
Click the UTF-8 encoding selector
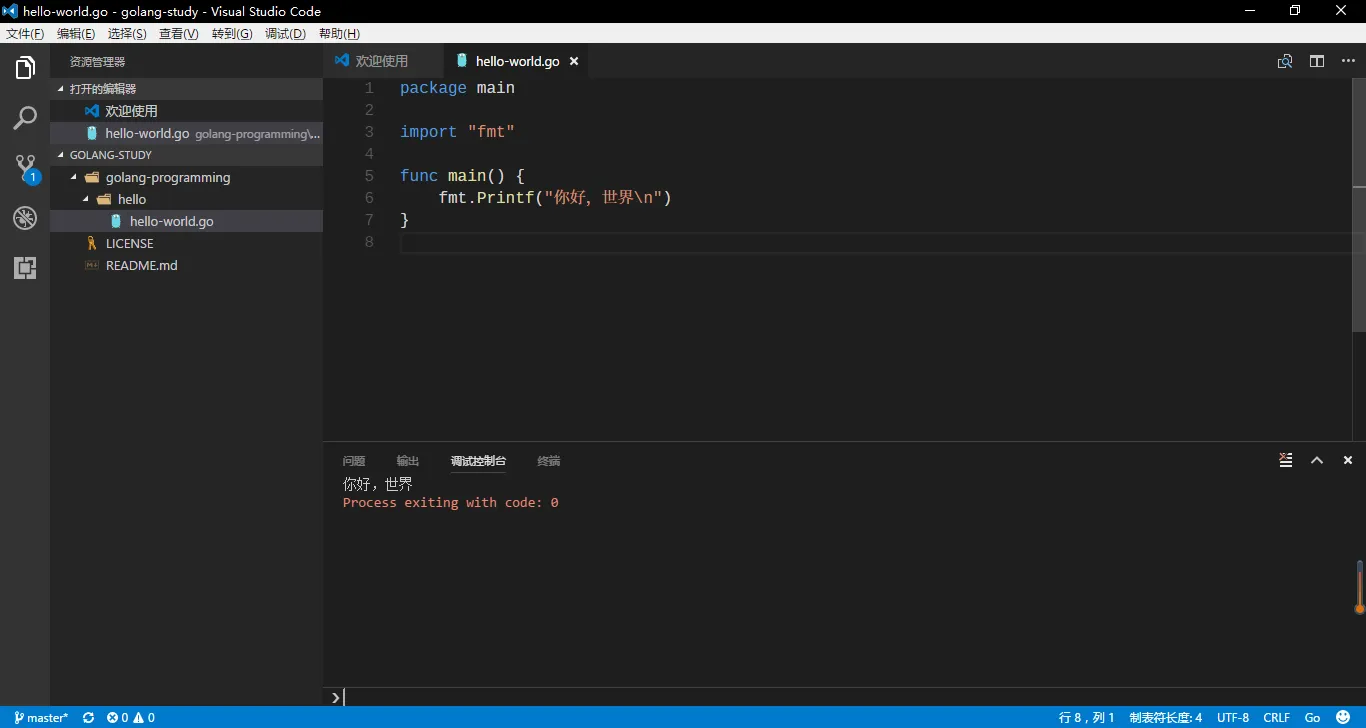coord(1233,717)
